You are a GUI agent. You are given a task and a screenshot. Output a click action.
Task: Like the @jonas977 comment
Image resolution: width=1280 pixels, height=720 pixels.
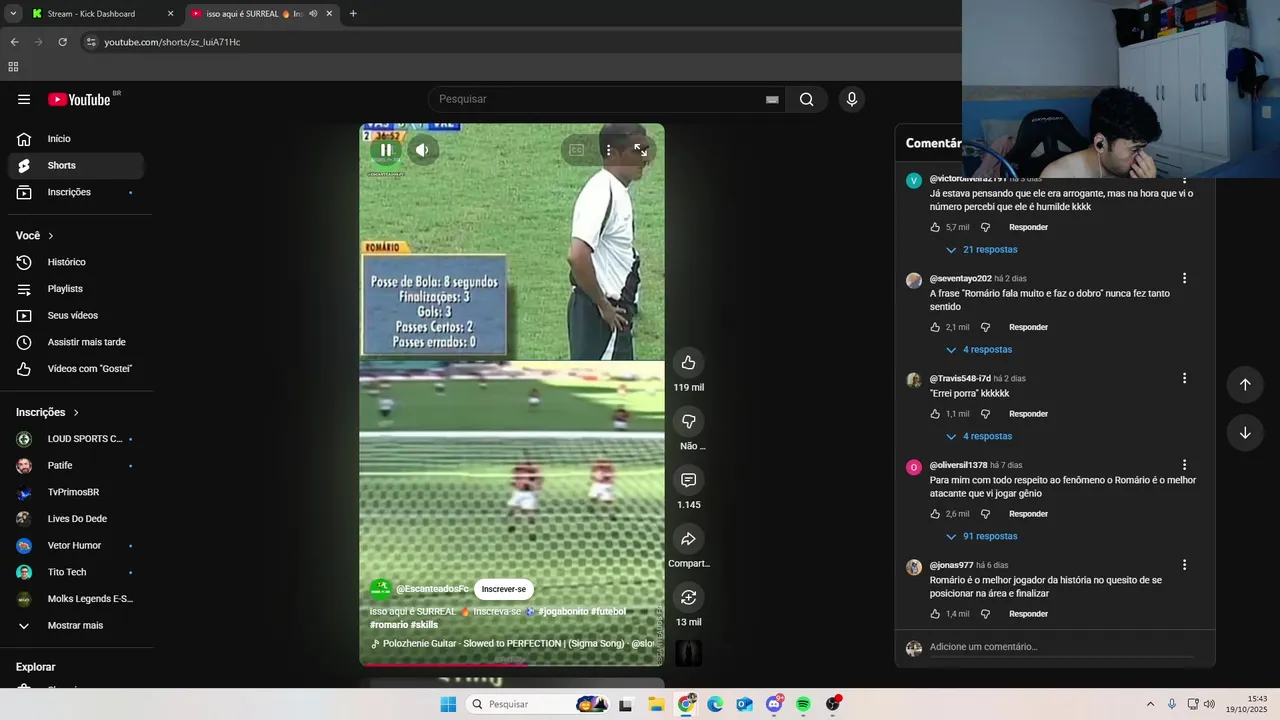(936, 614)
